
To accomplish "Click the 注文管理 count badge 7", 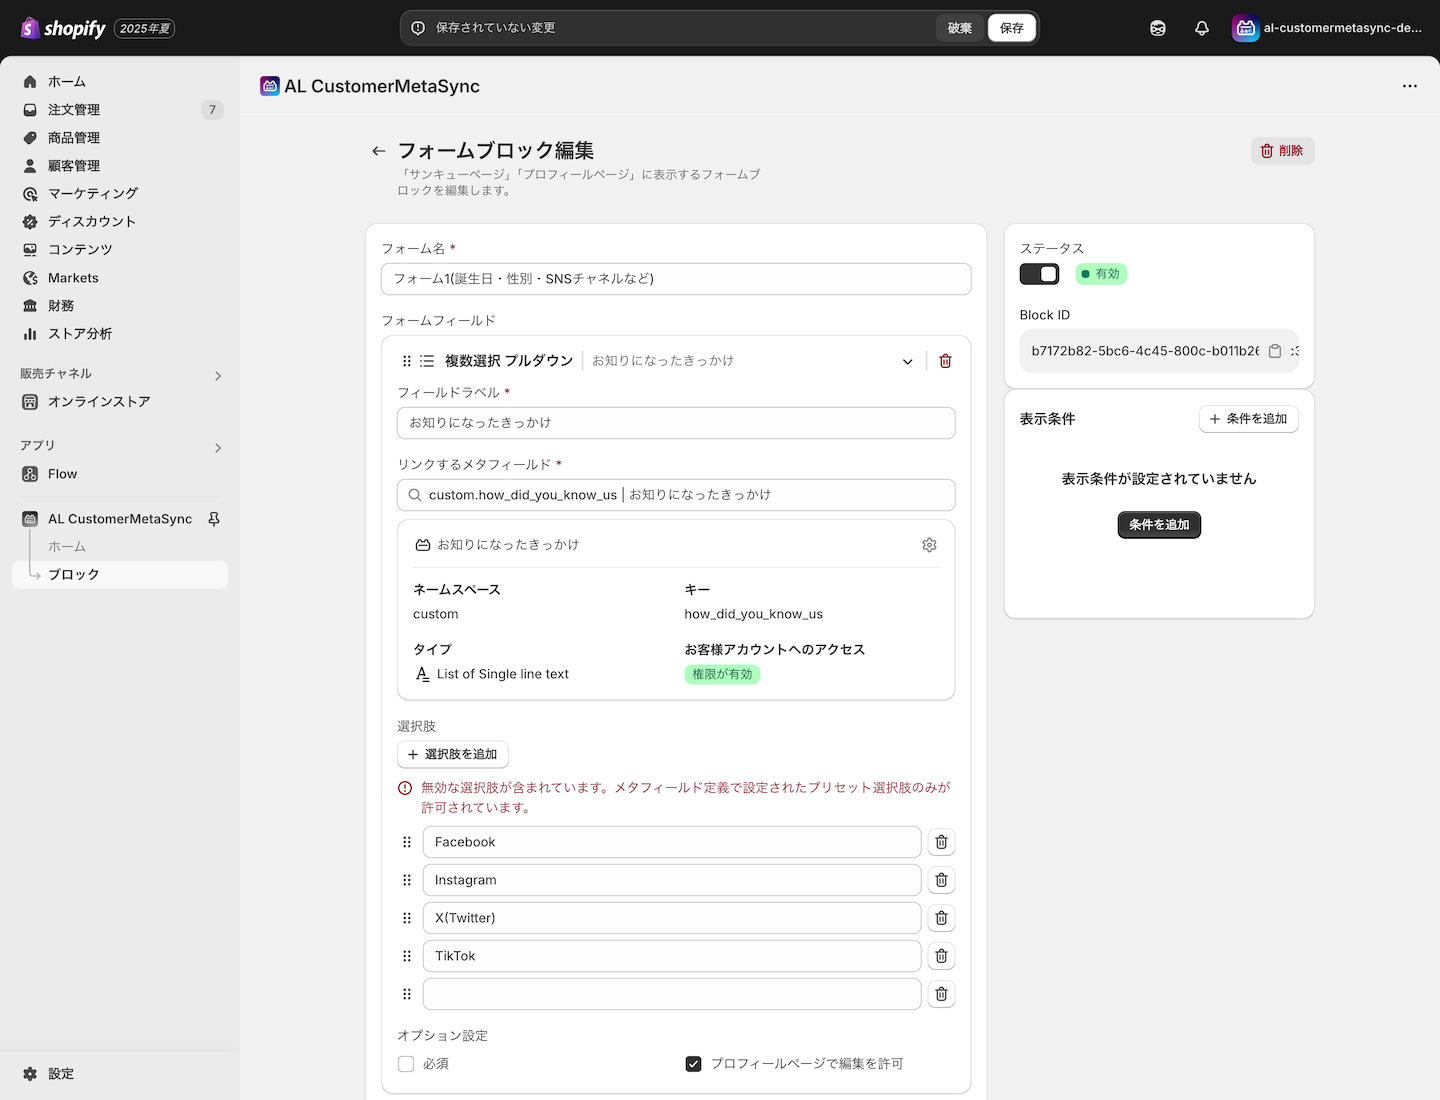I will pyautogui.click(x=212, y=110).
